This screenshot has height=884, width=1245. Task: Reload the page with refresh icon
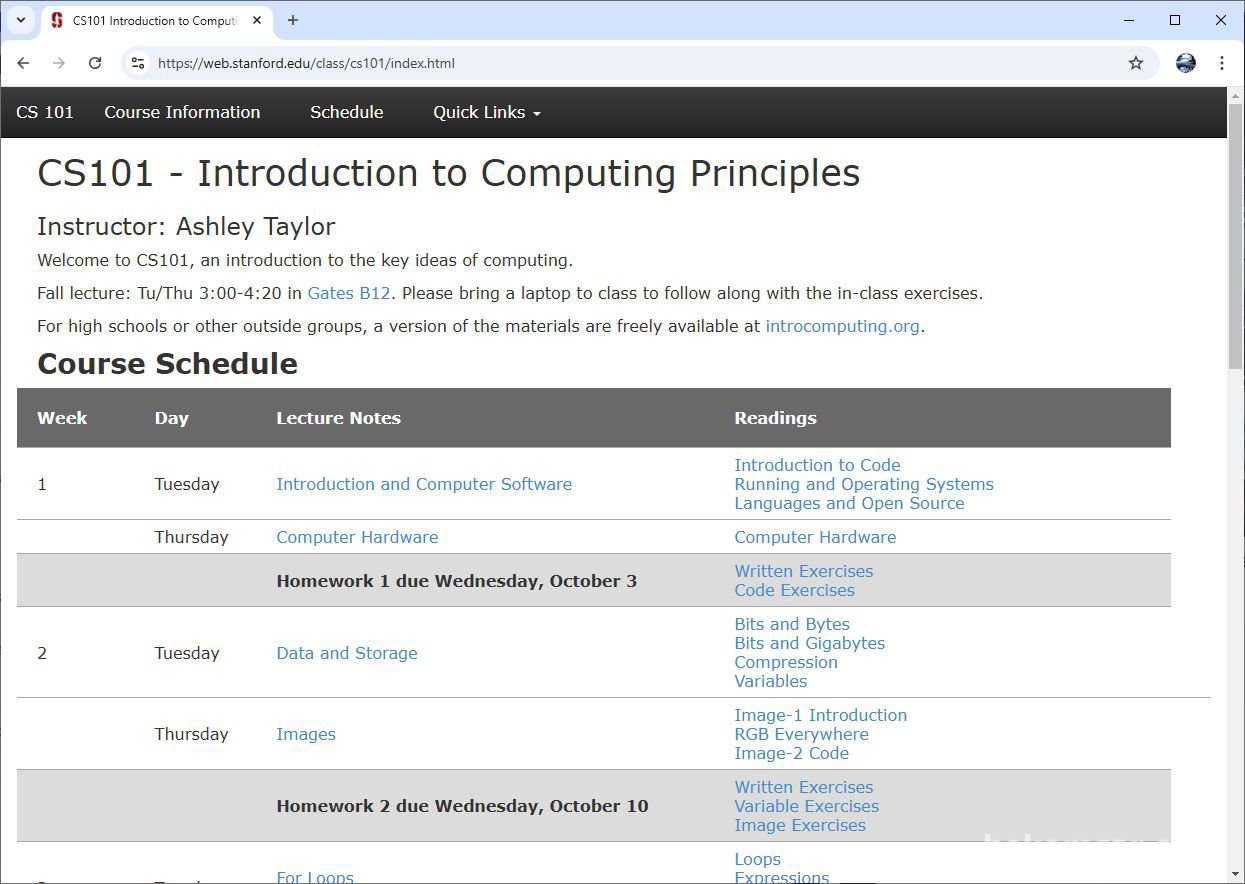(95, 63)
